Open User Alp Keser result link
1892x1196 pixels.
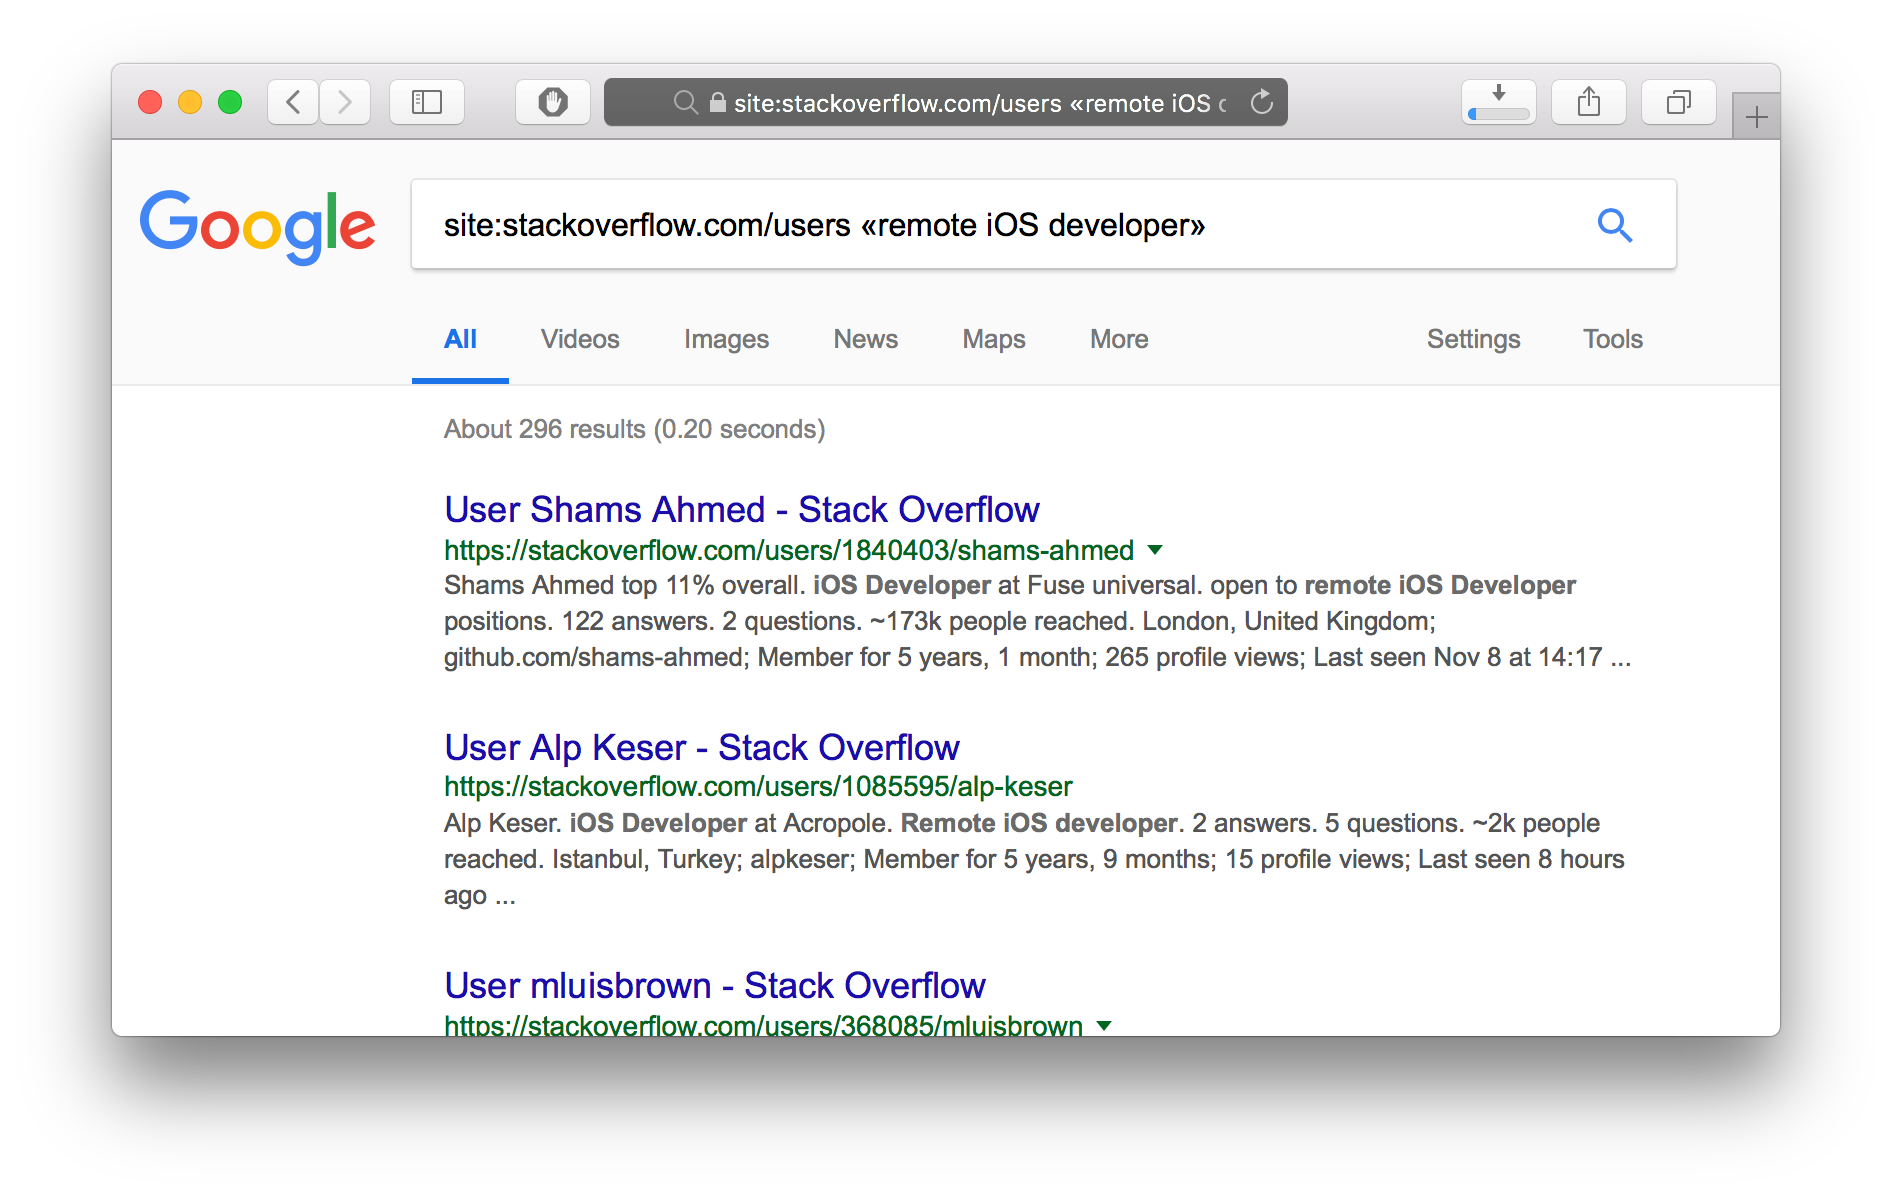(701, 747)
